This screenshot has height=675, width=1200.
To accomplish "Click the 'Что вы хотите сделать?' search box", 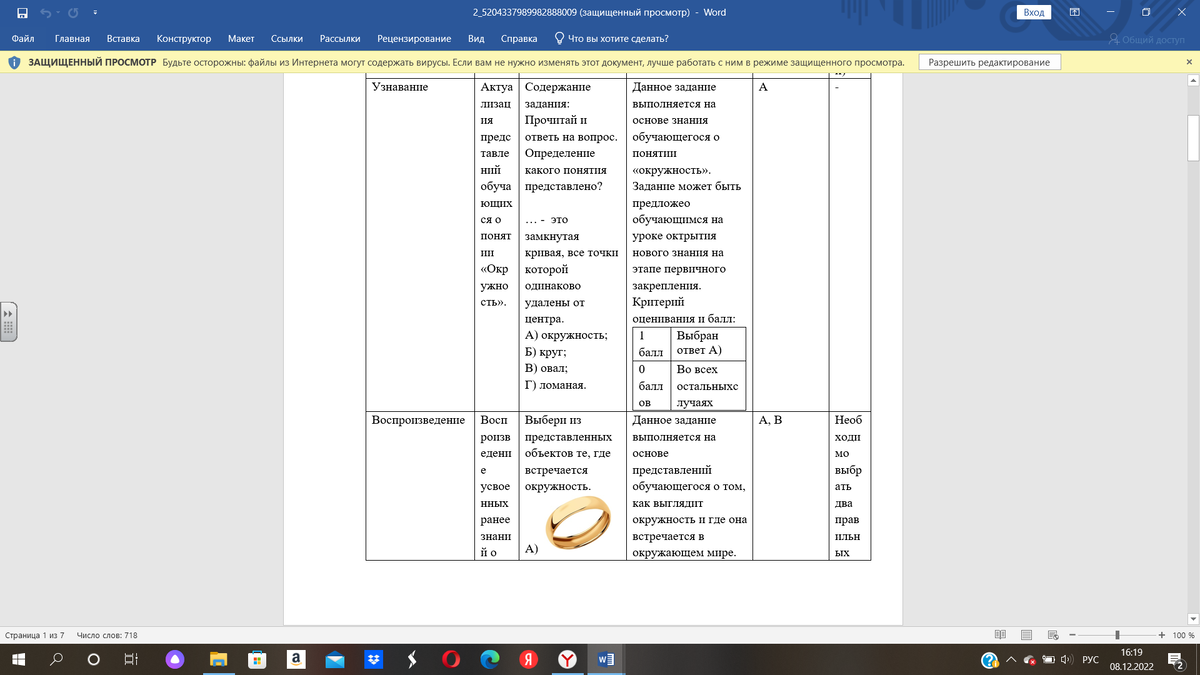I will pyautogui.click(x=618, y=39).
